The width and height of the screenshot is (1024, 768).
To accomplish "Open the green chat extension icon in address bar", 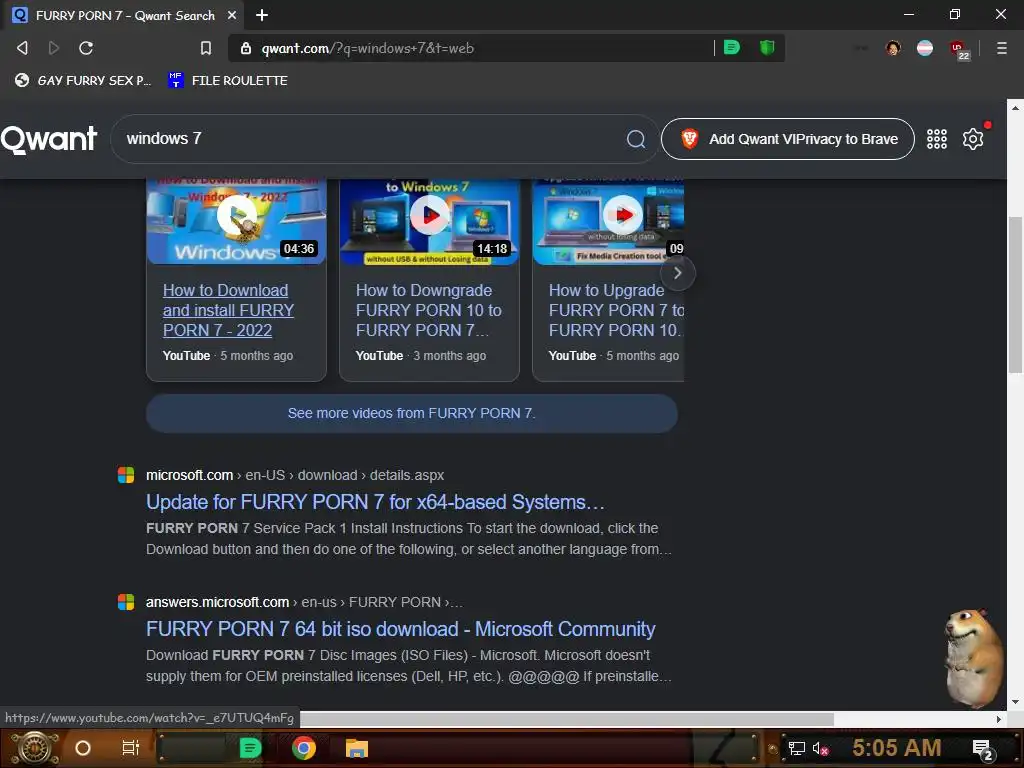I will click(x=731, y=47).
